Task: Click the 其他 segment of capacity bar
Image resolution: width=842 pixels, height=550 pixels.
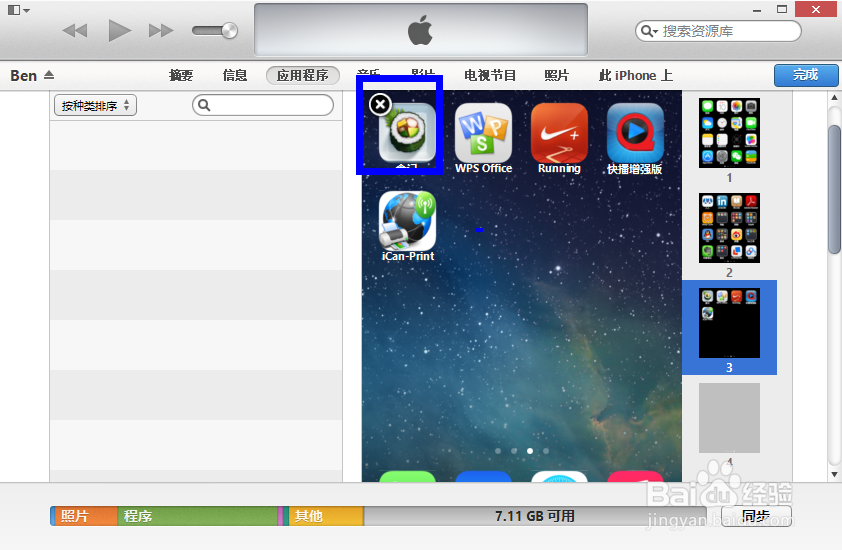Action: pyautogui.click(x=326, y=516)
